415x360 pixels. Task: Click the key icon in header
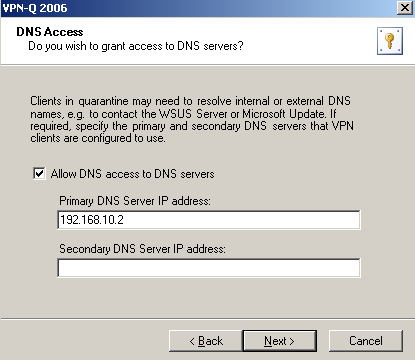coord(390,41)
